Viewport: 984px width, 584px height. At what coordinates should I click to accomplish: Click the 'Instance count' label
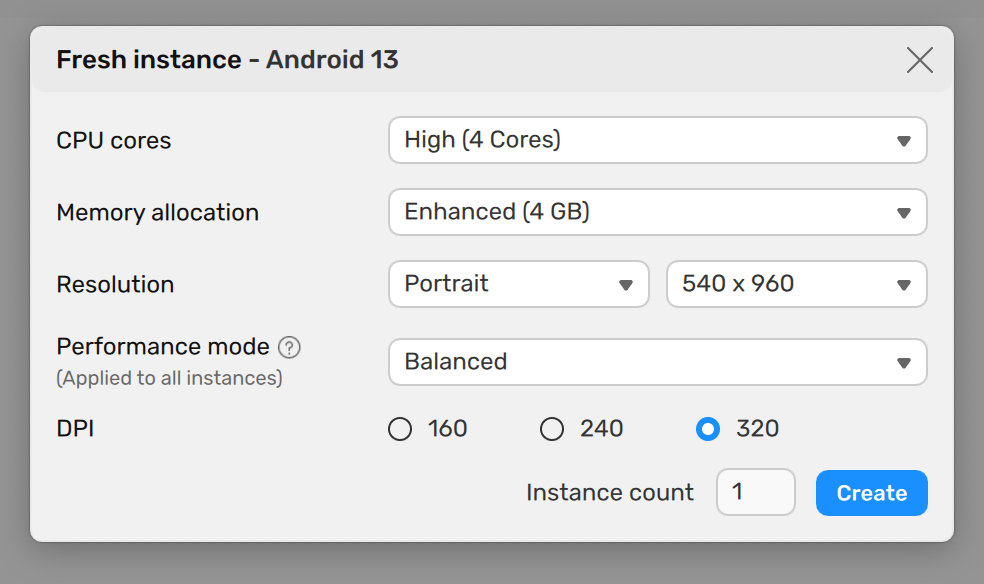610,492
